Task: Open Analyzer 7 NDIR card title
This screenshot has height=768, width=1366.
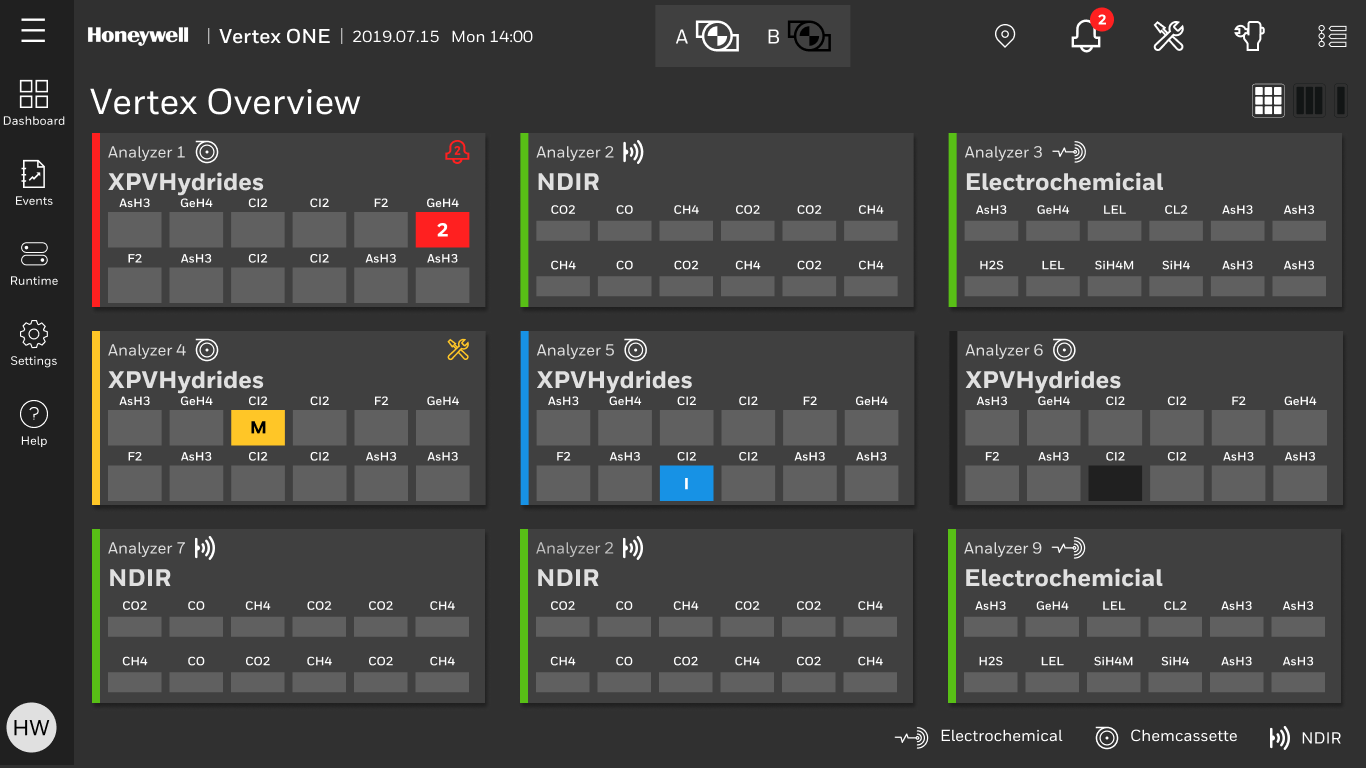Action: tap(140, 578)
